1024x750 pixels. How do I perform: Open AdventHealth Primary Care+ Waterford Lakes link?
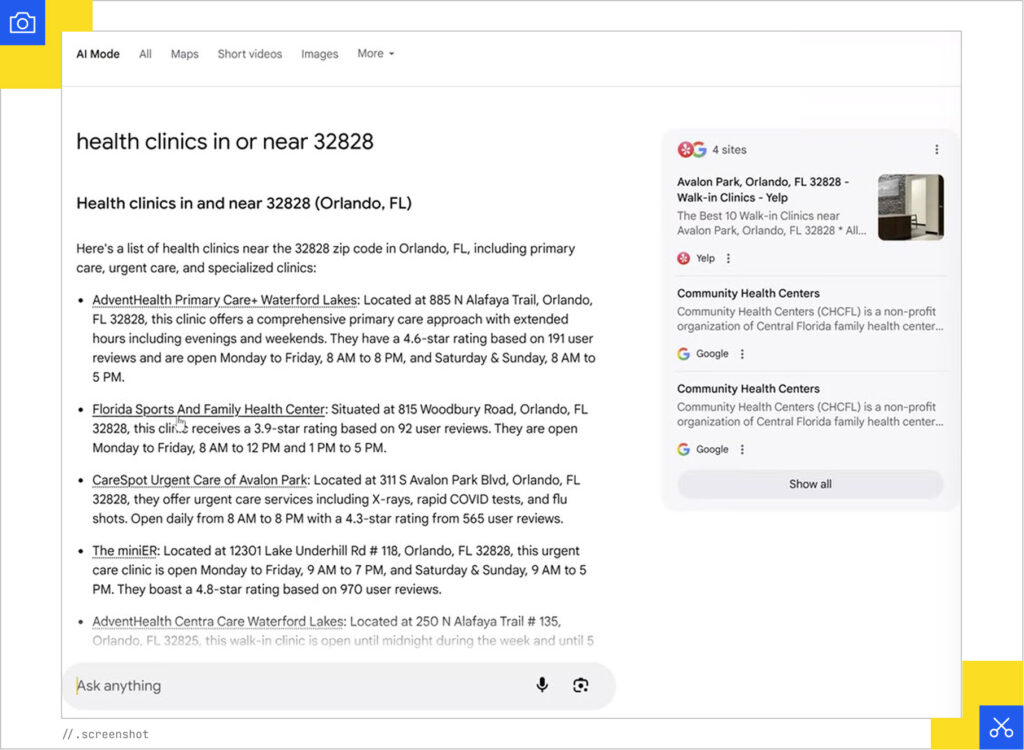coord(226,300)
